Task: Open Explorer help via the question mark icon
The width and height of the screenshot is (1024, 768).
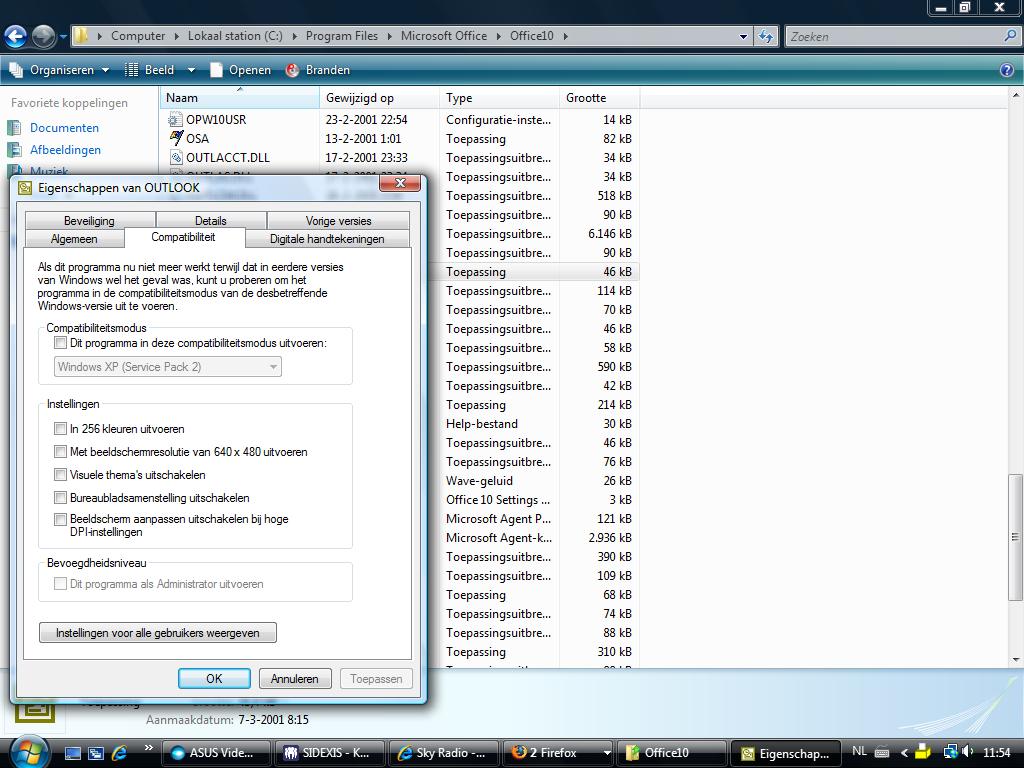Action: (1007, 70)
